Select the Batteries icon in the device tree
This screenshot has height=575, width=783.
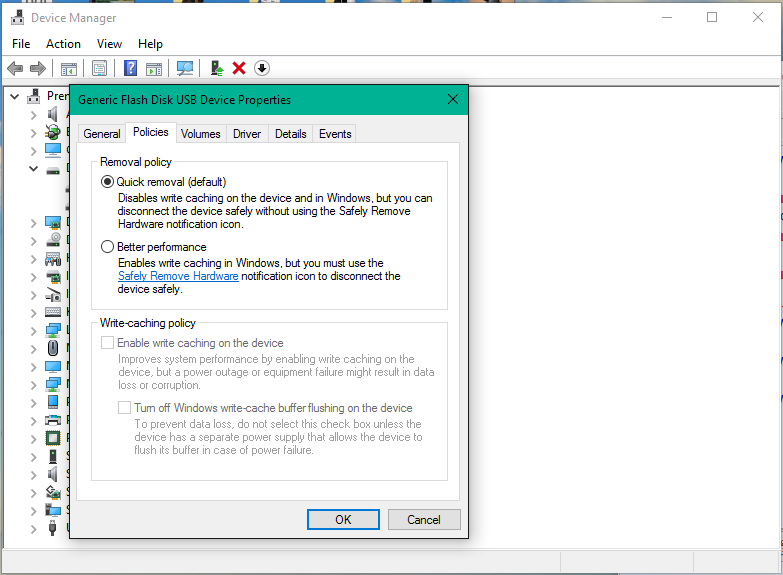52,132
